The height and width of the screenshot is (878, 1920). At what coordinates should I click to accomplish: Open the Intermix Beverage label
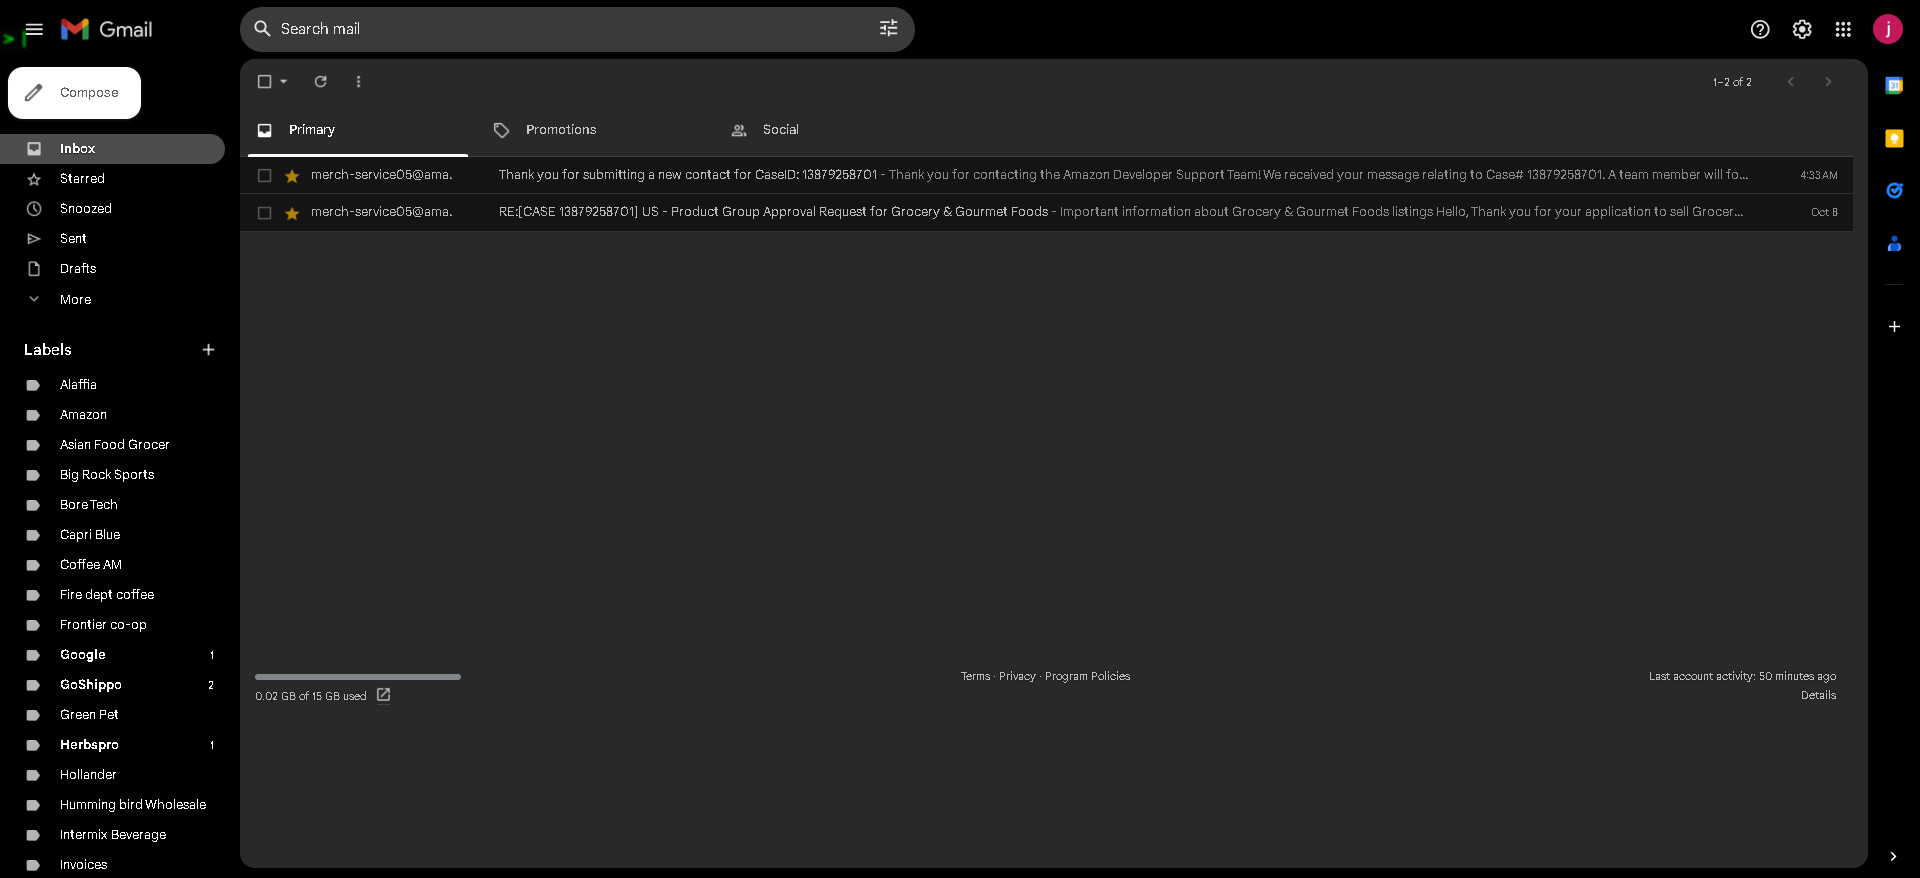pos(112,835)
